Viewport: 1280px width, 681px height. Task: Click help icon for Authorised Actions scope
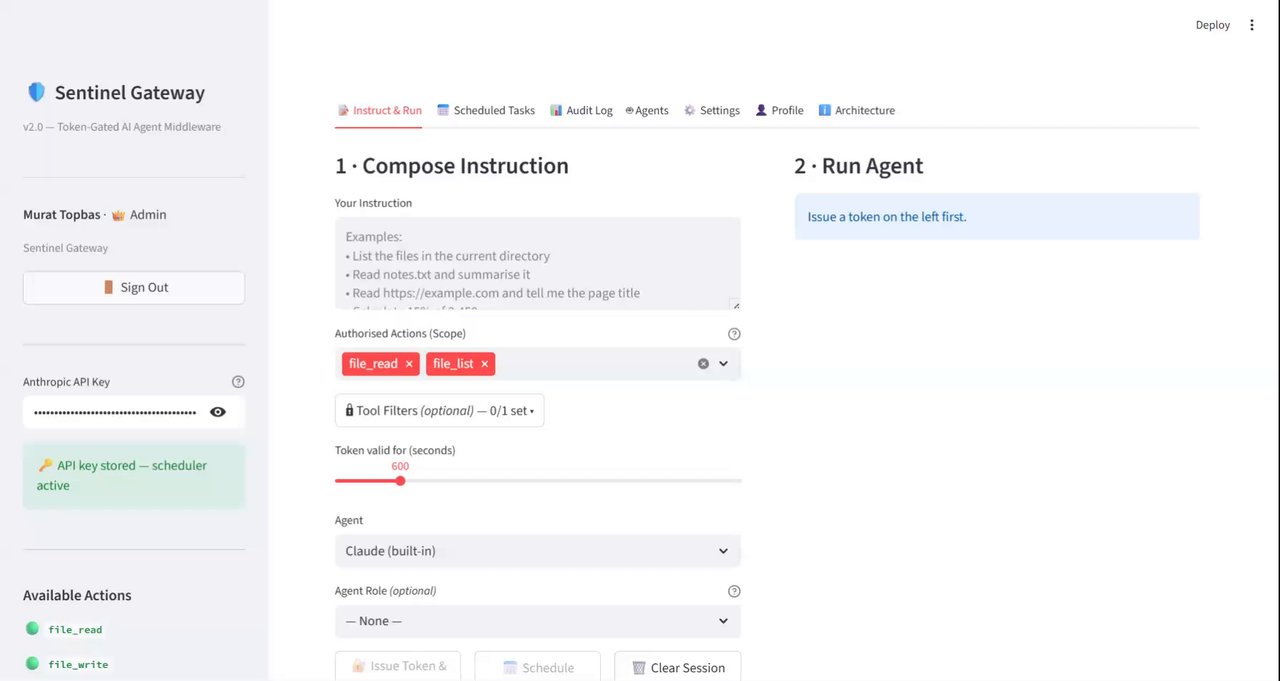click(734, 334)
